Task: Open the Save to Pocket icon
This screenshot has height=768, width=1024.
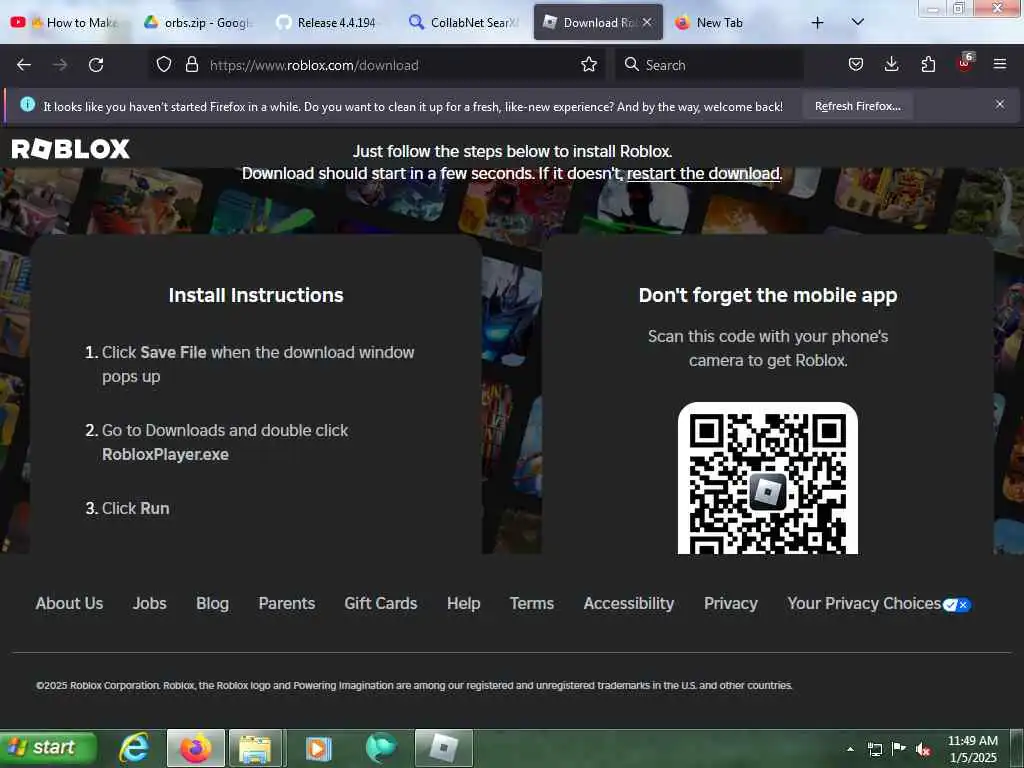Action: click(x=856, y=65)
